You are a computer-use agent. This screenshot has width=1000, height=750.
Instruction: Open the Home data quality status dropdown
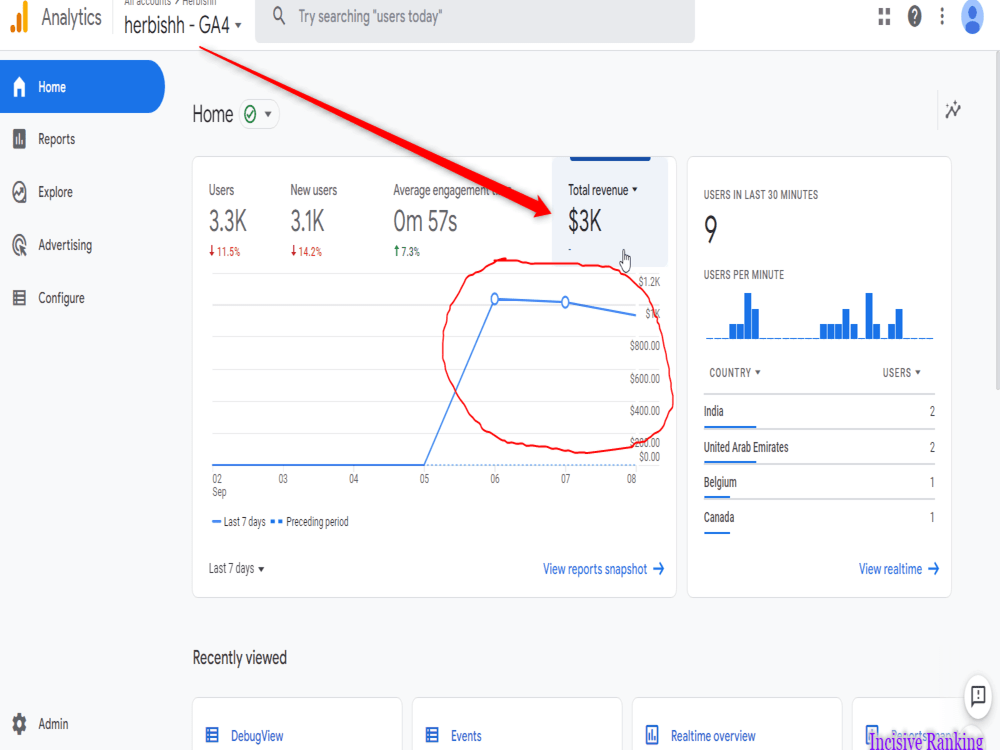coord(259,114)
